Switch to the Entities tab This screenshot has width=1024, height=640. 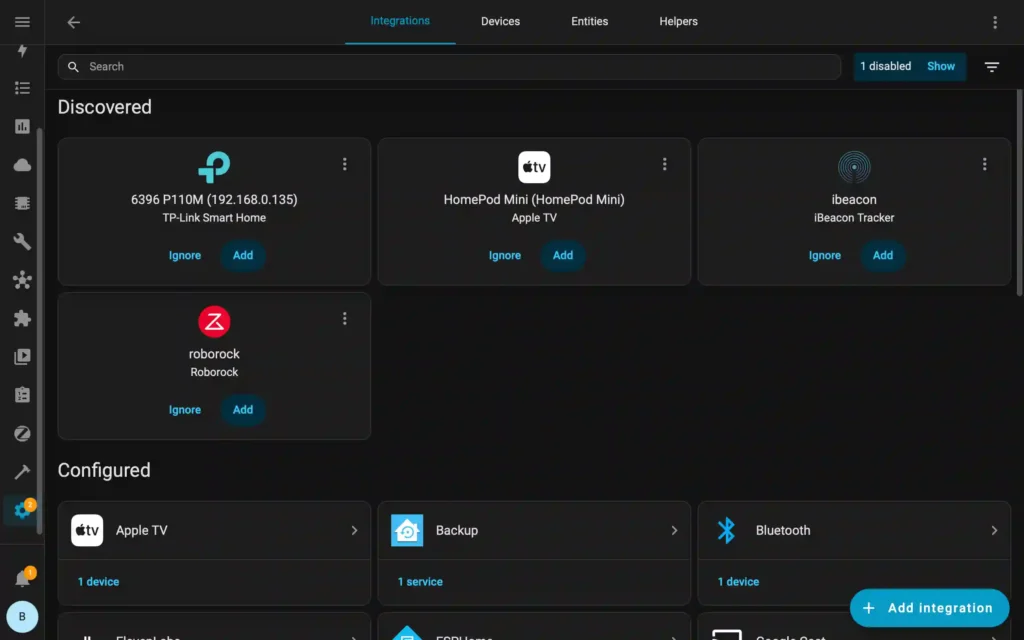pos(589,21)
